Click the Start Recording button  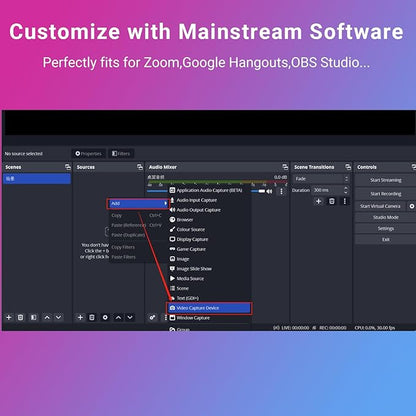(x=385, y=194)
